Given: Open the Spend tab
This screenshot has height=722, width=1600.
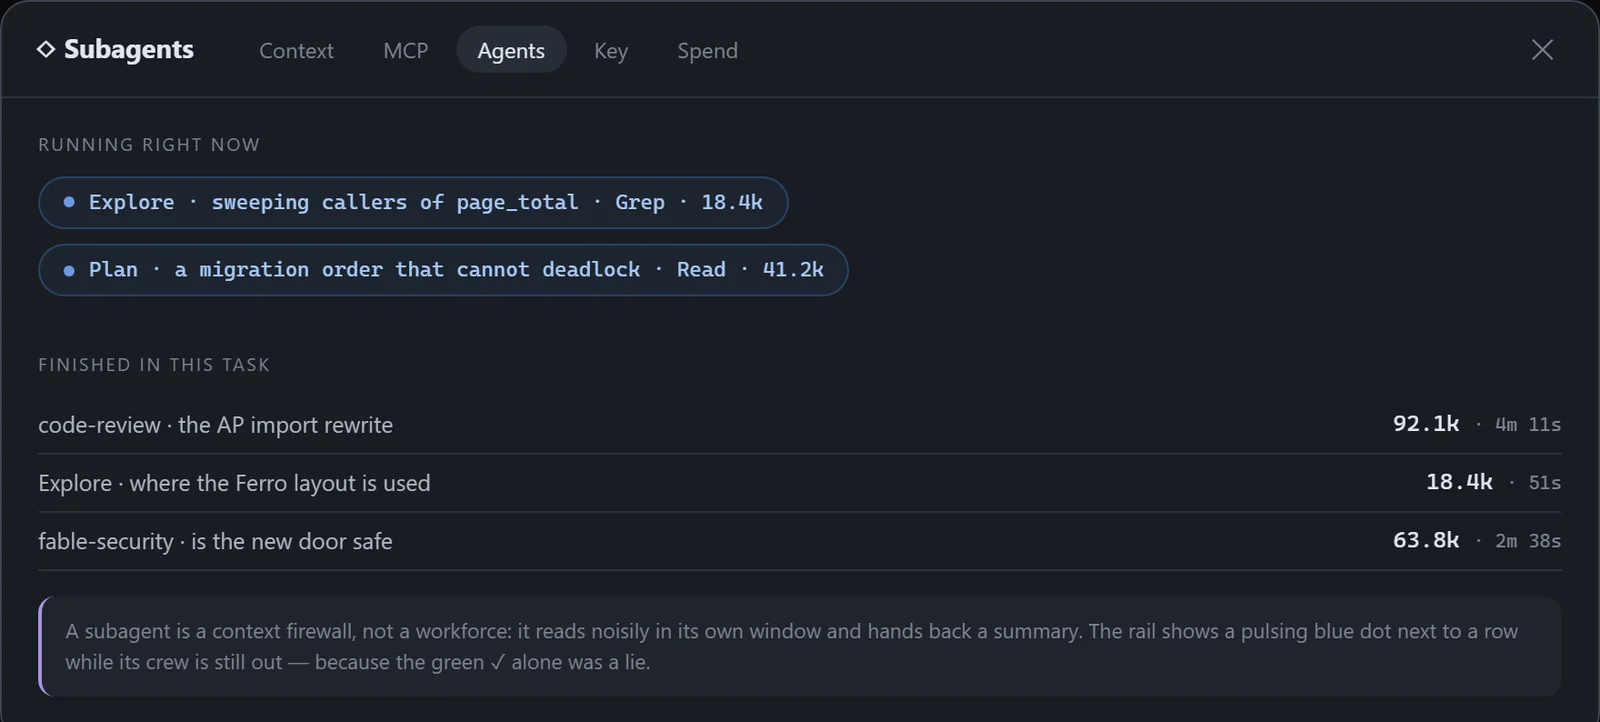Looking at the screenshot, I should [x=708, y=50].
